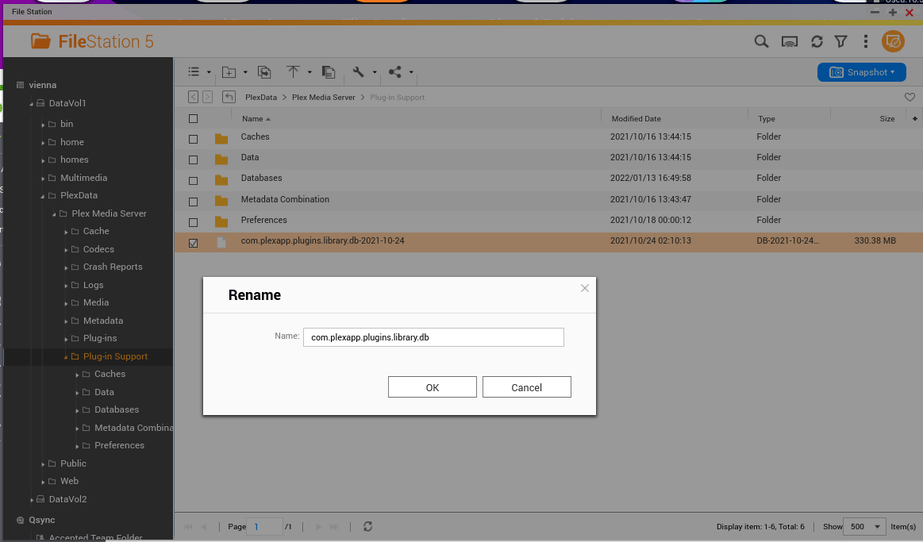923x542 pixels.
Task: Check the Data row checkbox
Action: coord(193,160)
